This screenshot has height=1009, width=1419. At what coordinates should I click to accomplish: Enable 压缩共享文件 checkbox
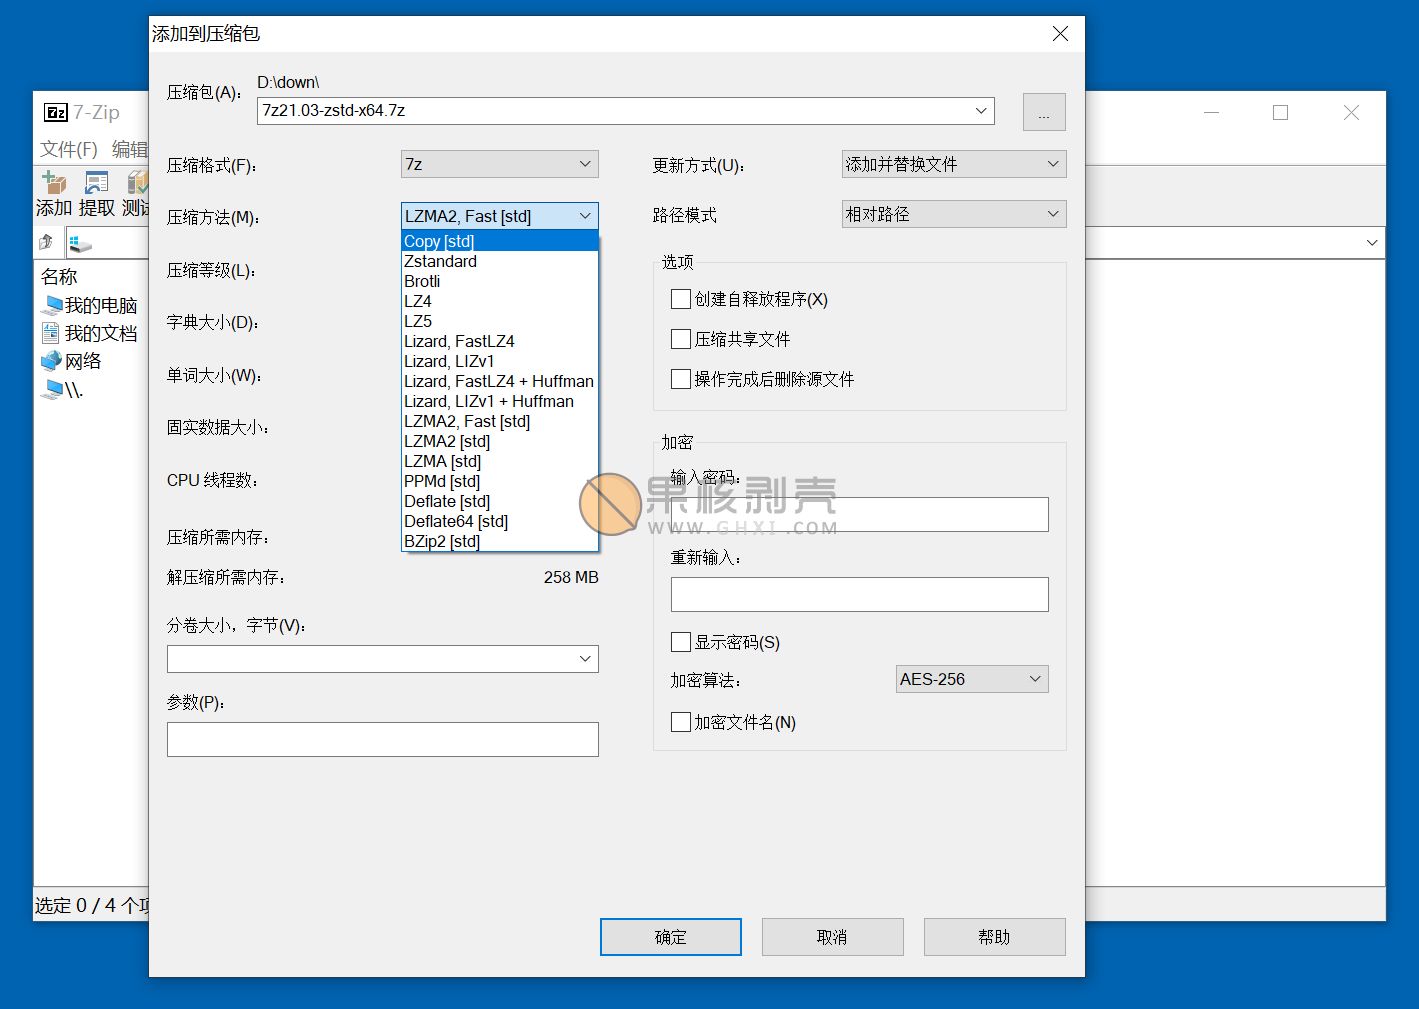(x=681, y=339)
